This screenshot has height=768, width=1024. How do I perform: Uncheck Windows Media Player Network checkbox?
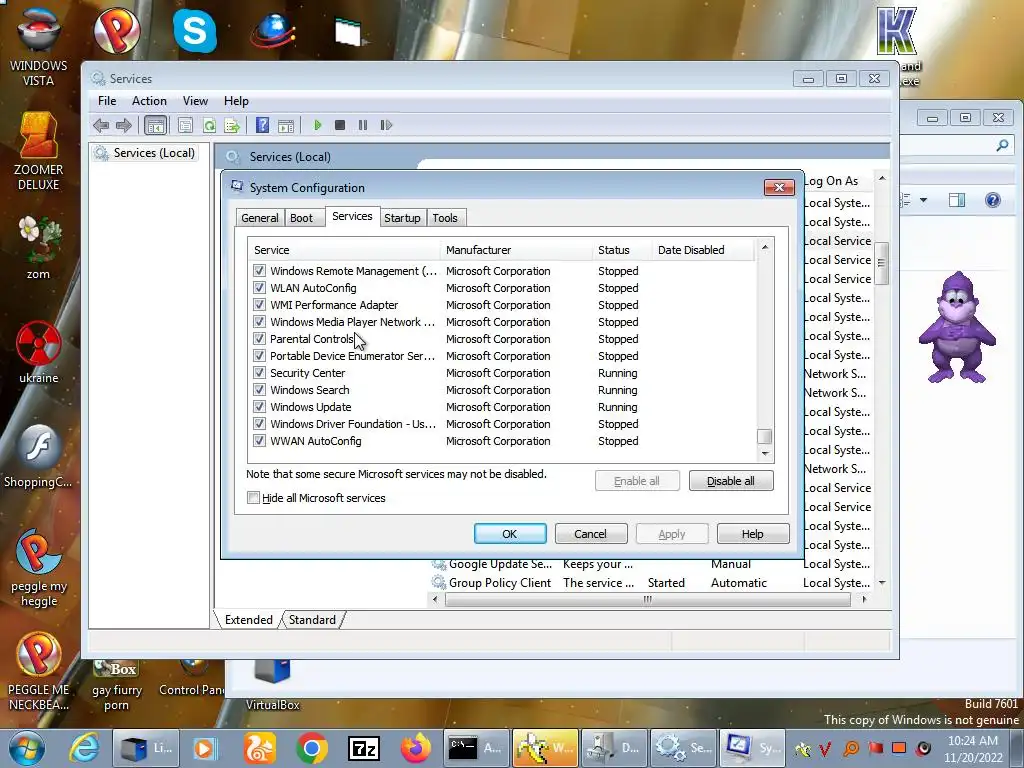[259, 321]
